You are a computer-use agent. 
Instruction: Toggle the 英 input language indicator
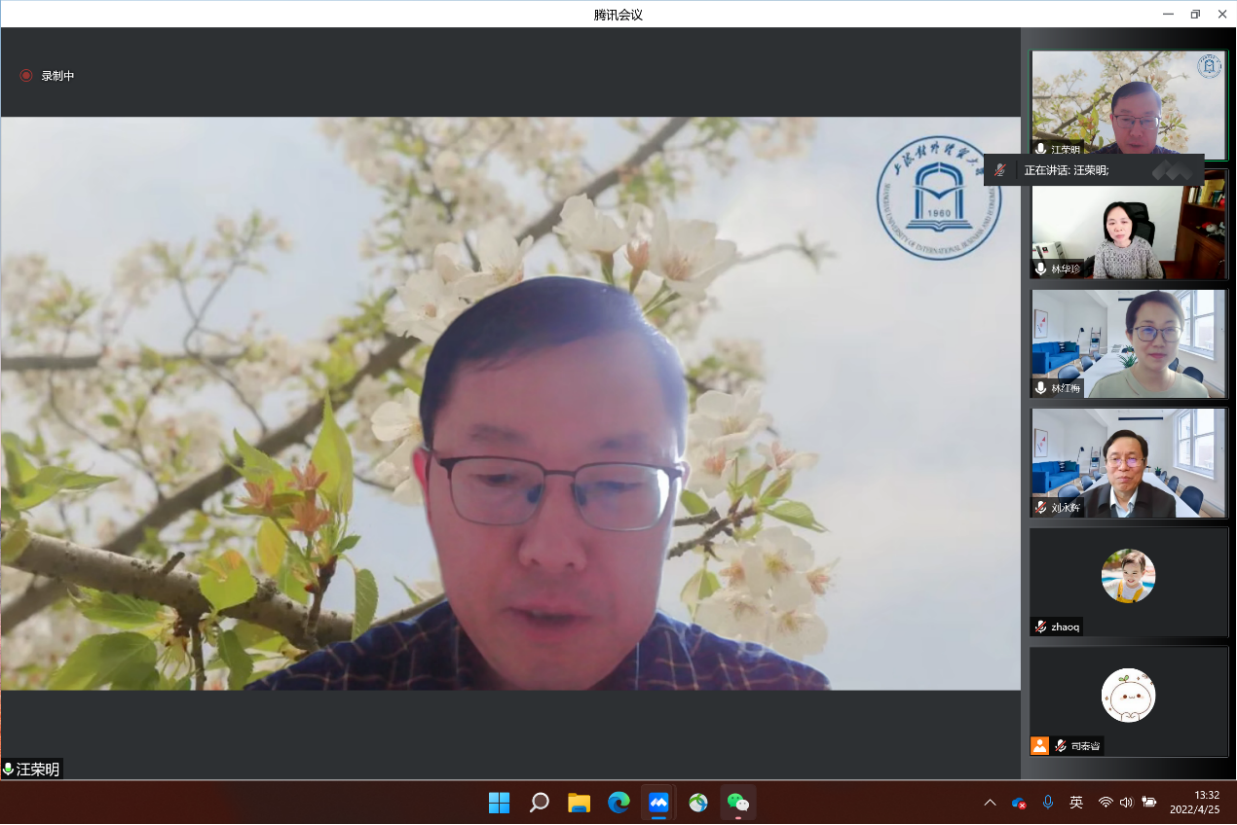click(1076, 802)
